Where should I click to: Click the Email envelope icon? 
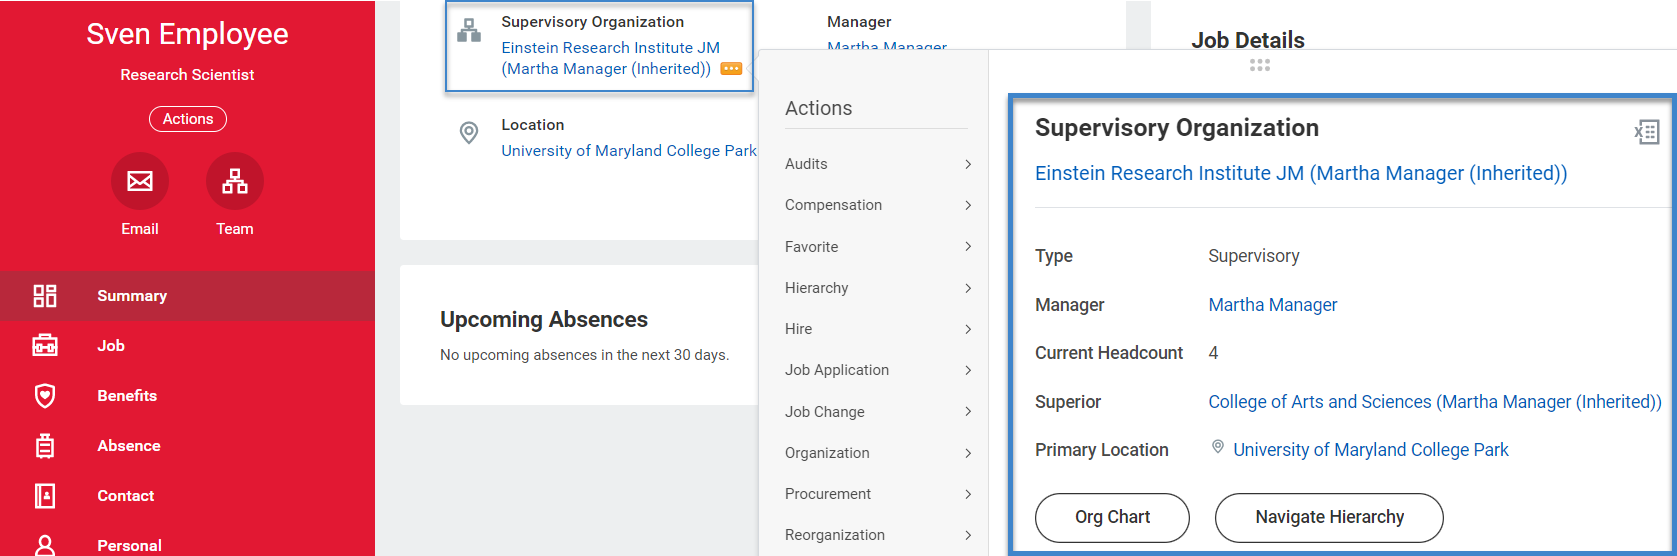coord(140,181)
